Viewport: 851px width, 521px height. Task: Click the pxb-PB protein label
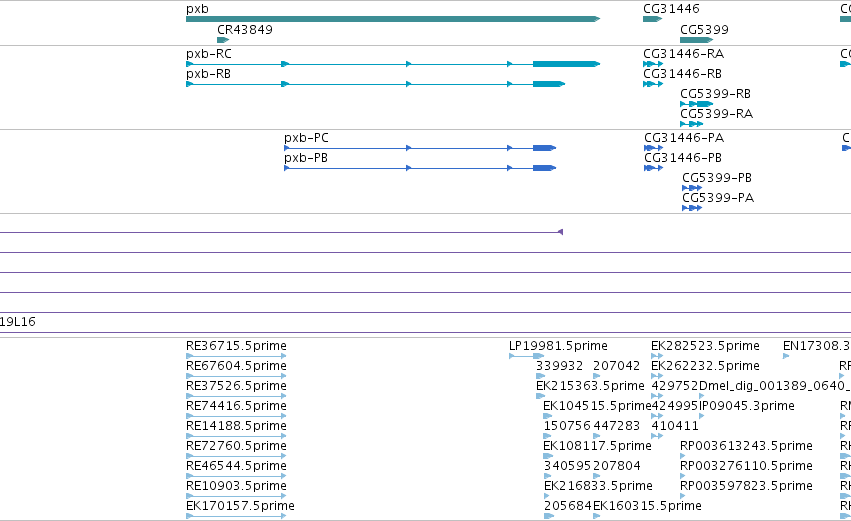[306, 158]
